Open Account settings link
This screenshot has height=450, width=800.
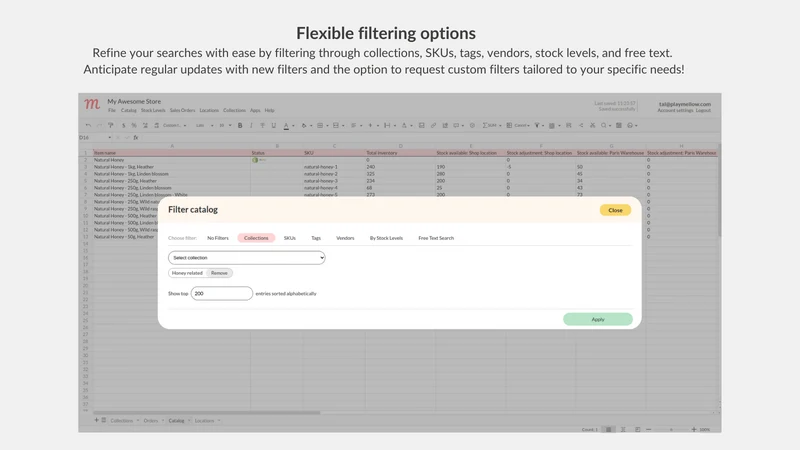coord(675,110)
